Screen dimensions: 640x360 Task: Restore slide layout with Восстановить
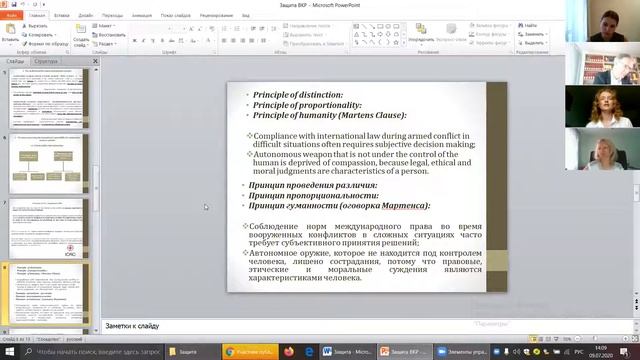point(109,35)
